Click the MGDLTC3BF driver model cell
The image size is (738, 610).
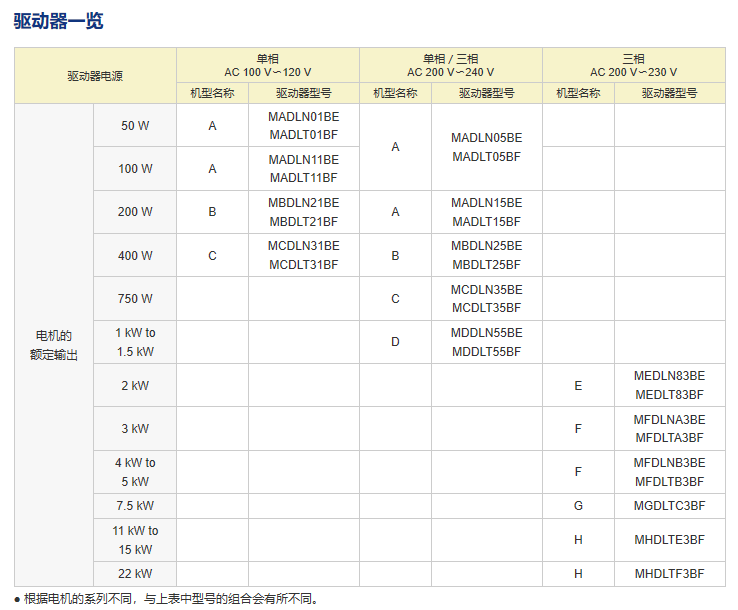click(669, 506)
